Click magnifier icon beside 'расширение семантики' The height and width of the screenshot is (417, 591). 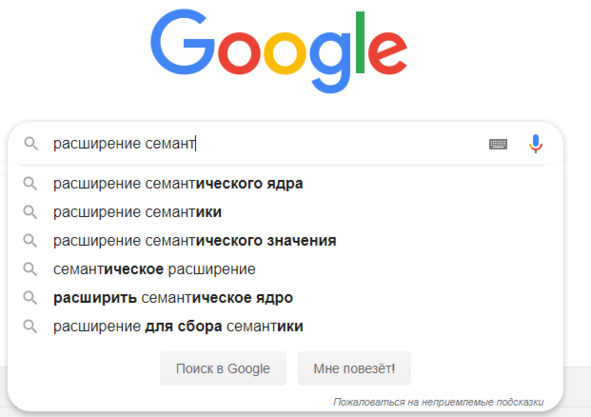click(x=30, y=212)
